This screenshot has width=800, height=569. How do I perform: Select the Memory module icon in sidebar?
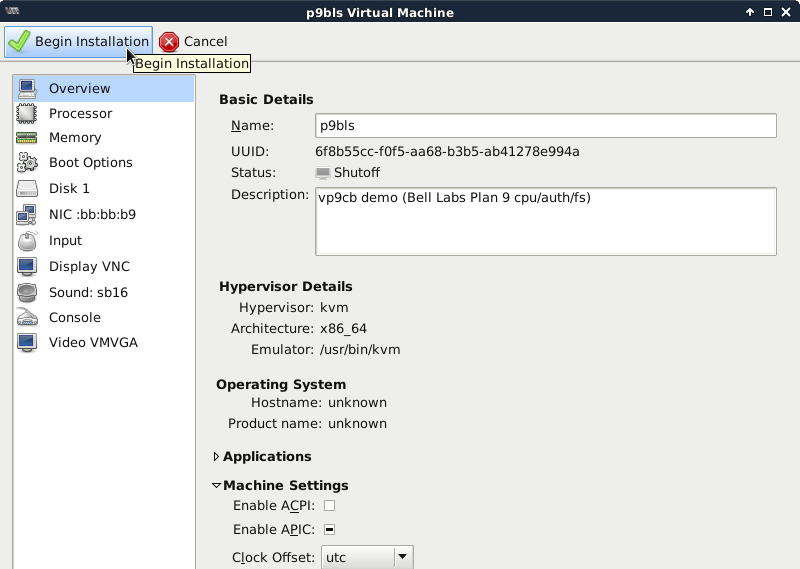27,138
